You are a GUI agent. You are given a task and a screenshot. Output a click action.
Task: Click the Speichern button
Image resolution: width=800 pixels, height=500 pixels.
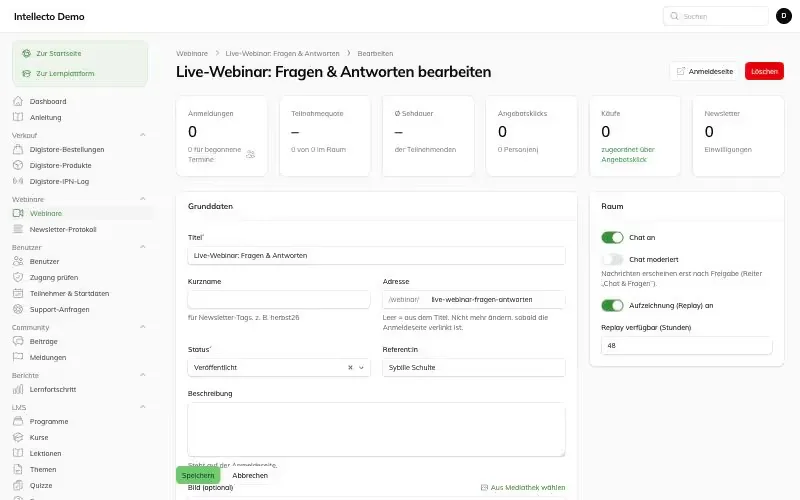coord(198,475)
